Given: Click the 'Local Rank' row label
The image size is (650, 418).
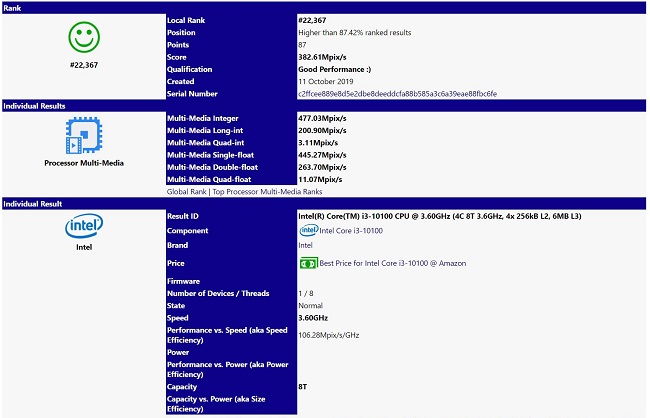Looking at the screenshot, I should tap(186, 20).
